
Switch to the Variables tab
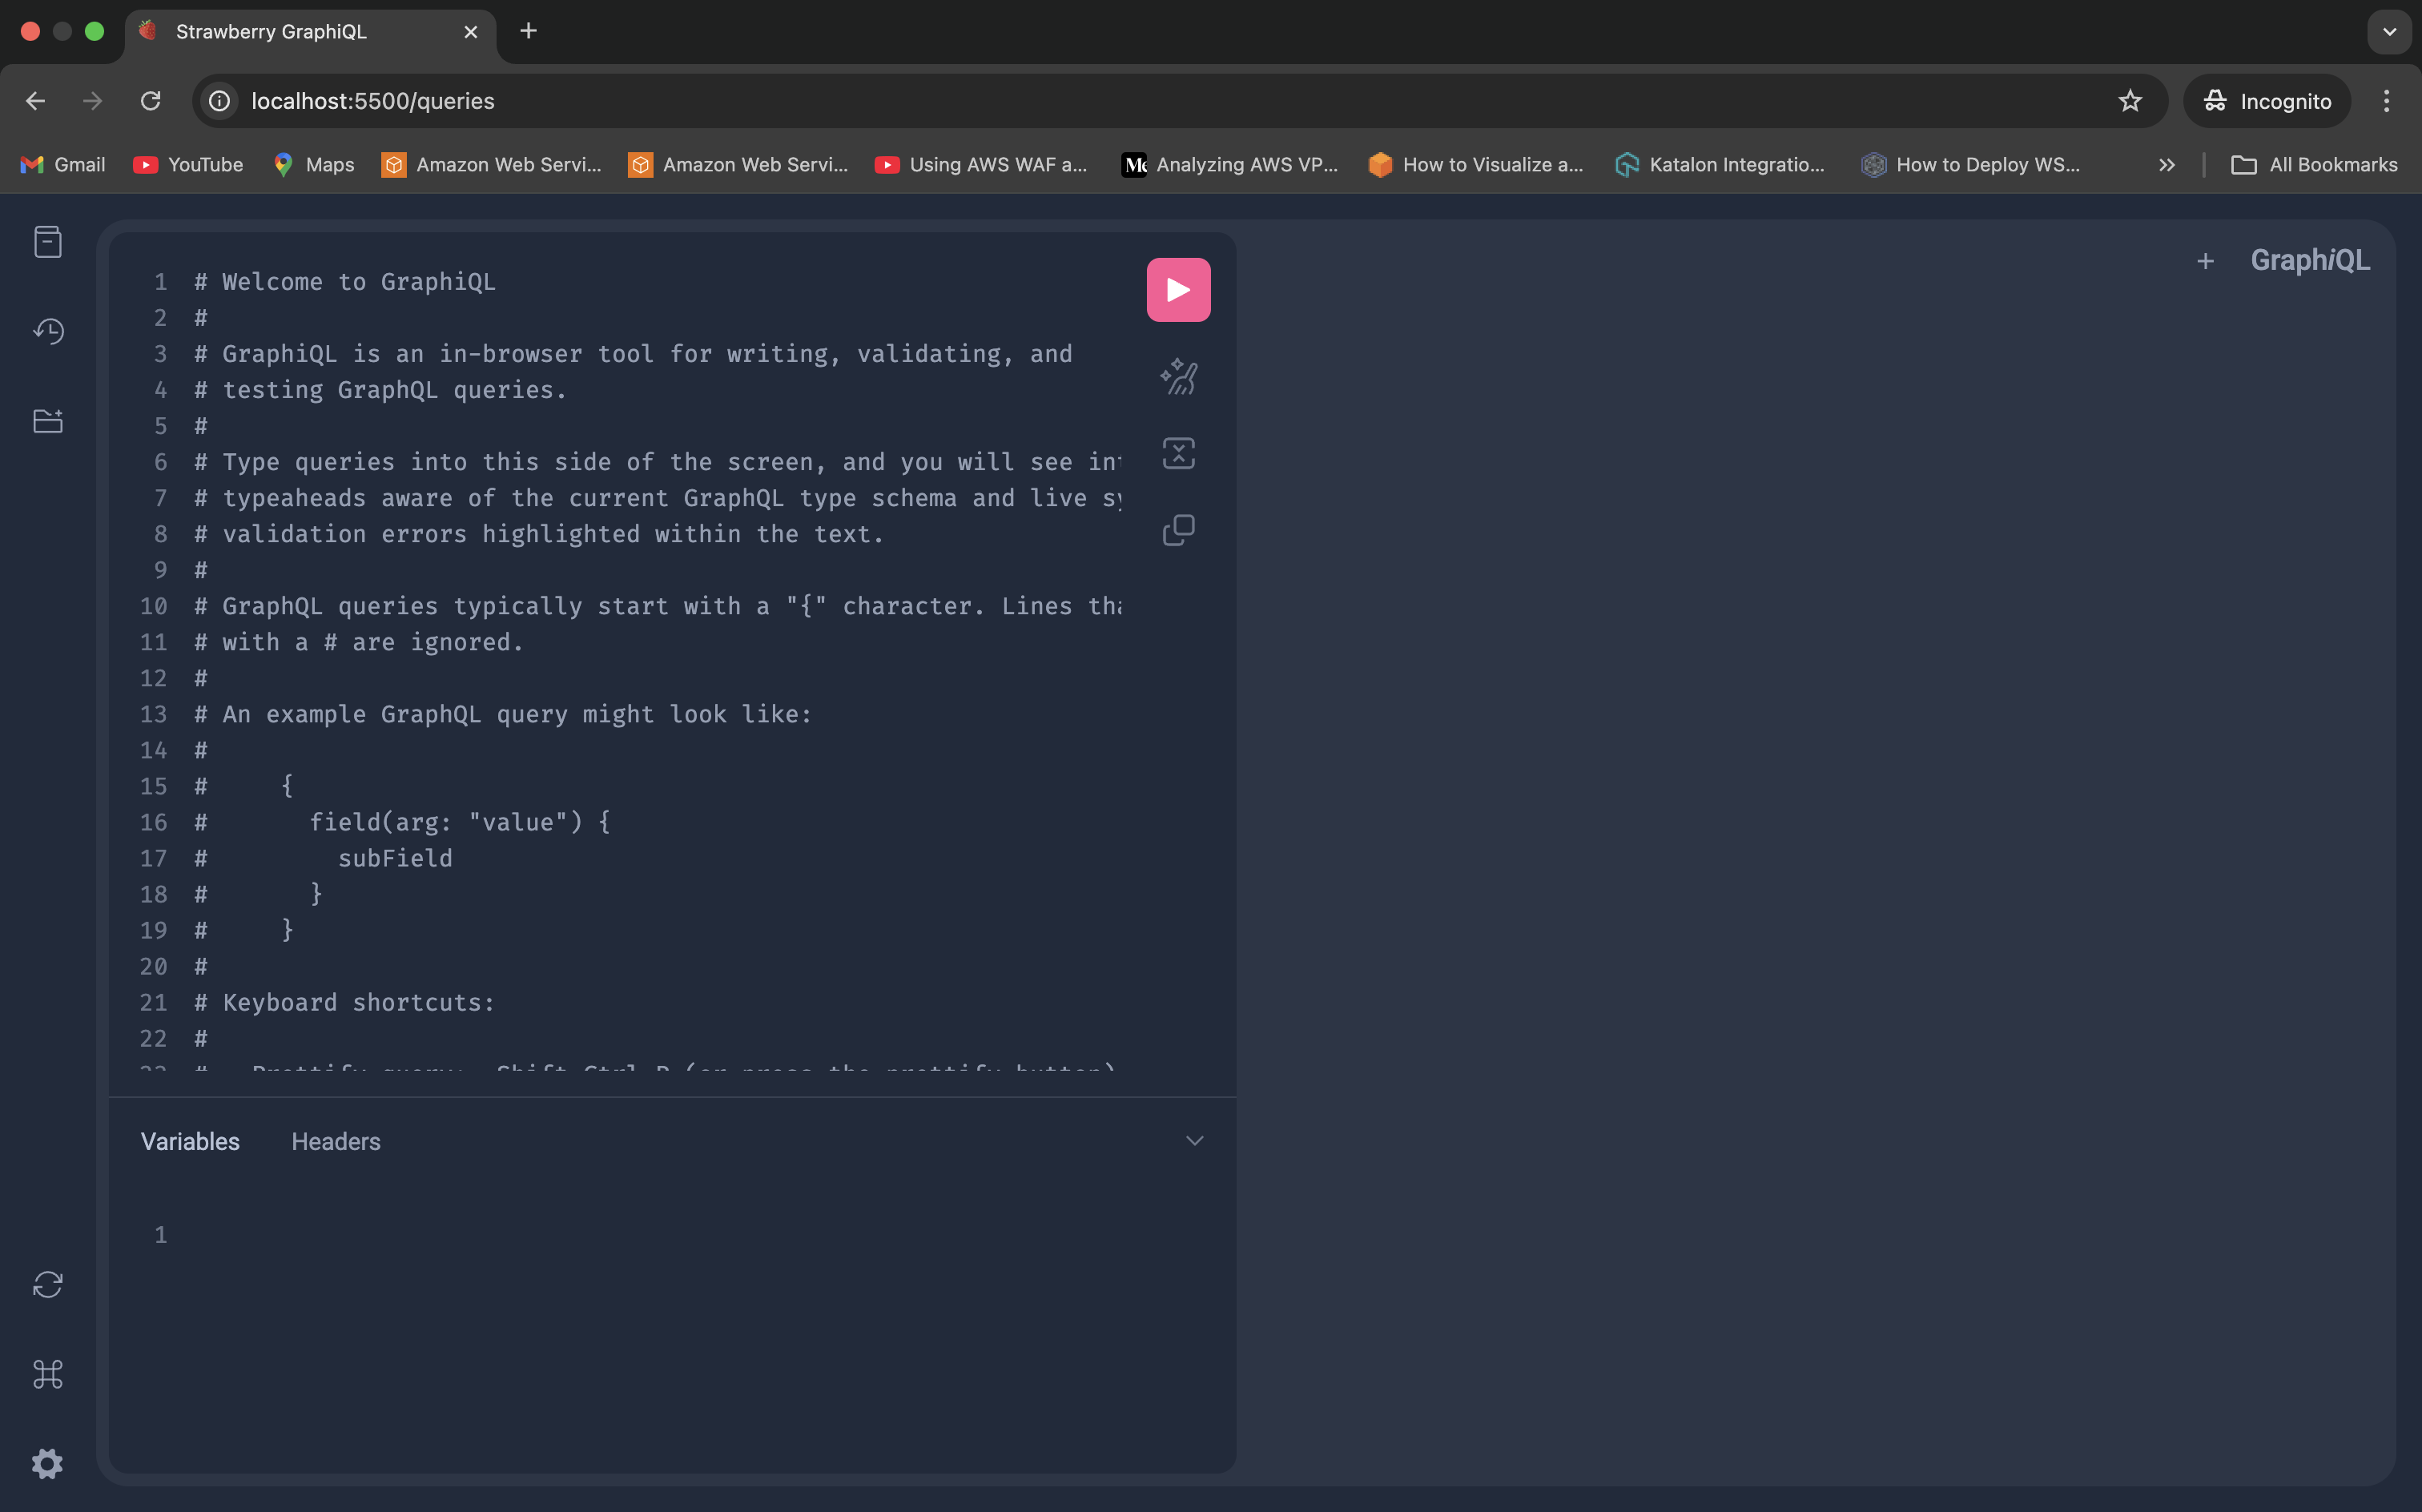point(190,1141)
